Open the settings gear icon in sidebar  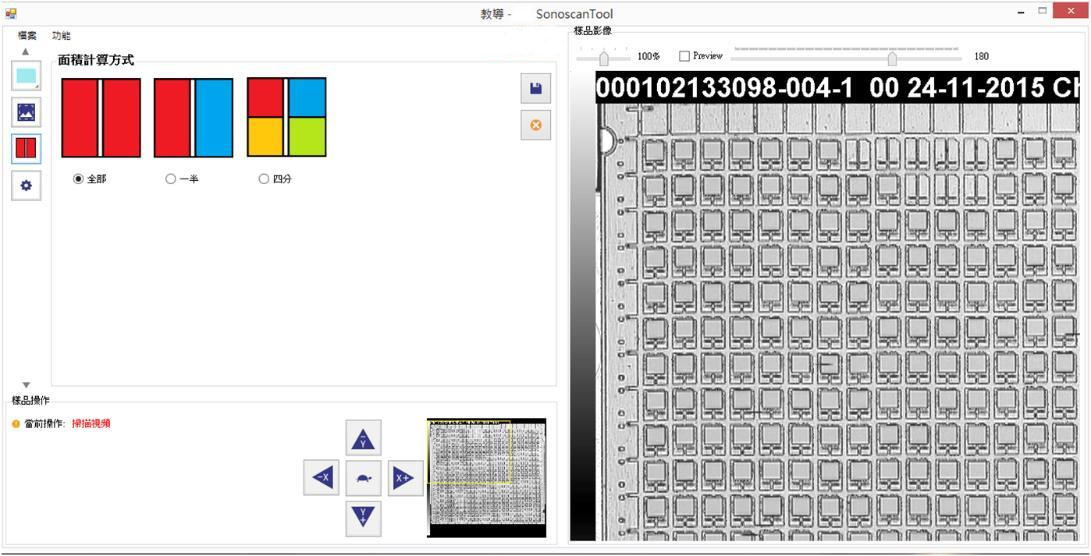click(x=26, y=185)
